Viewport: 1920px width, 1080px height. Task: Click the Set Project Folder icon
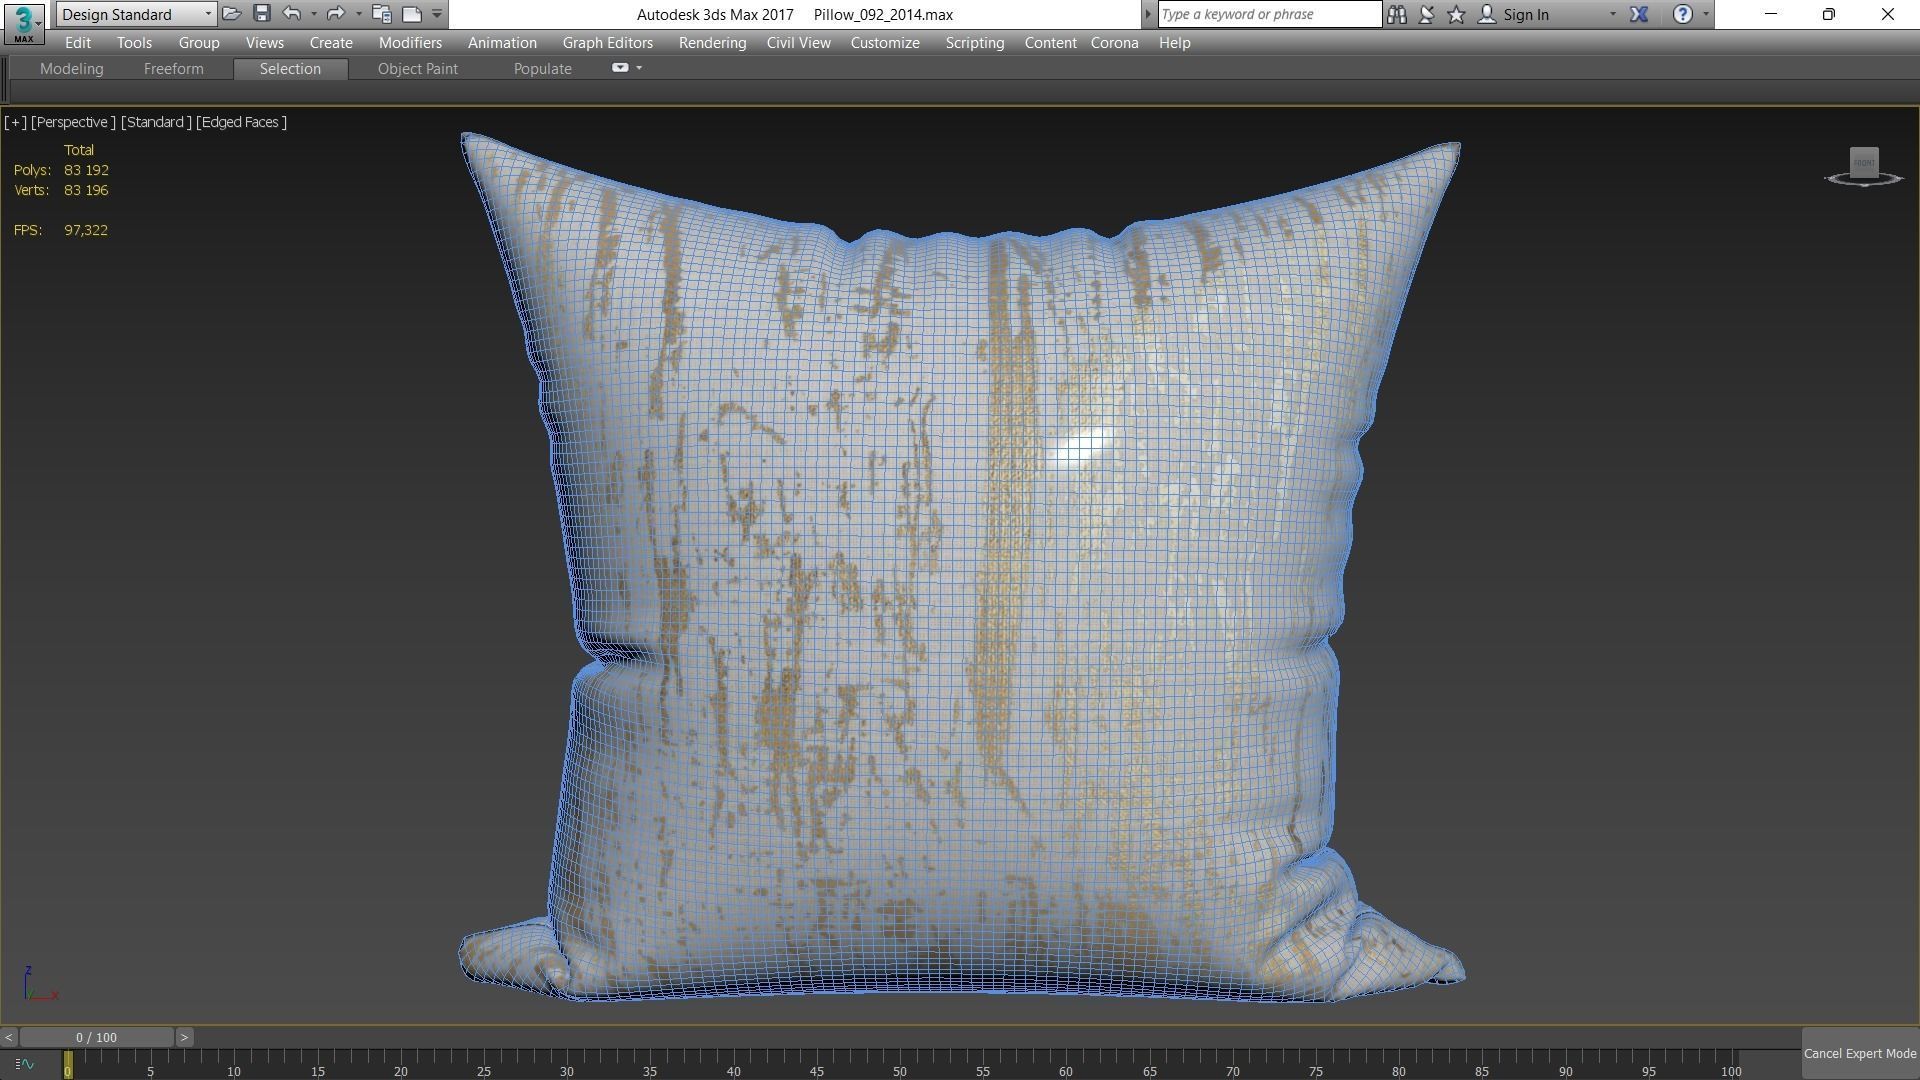381,14
